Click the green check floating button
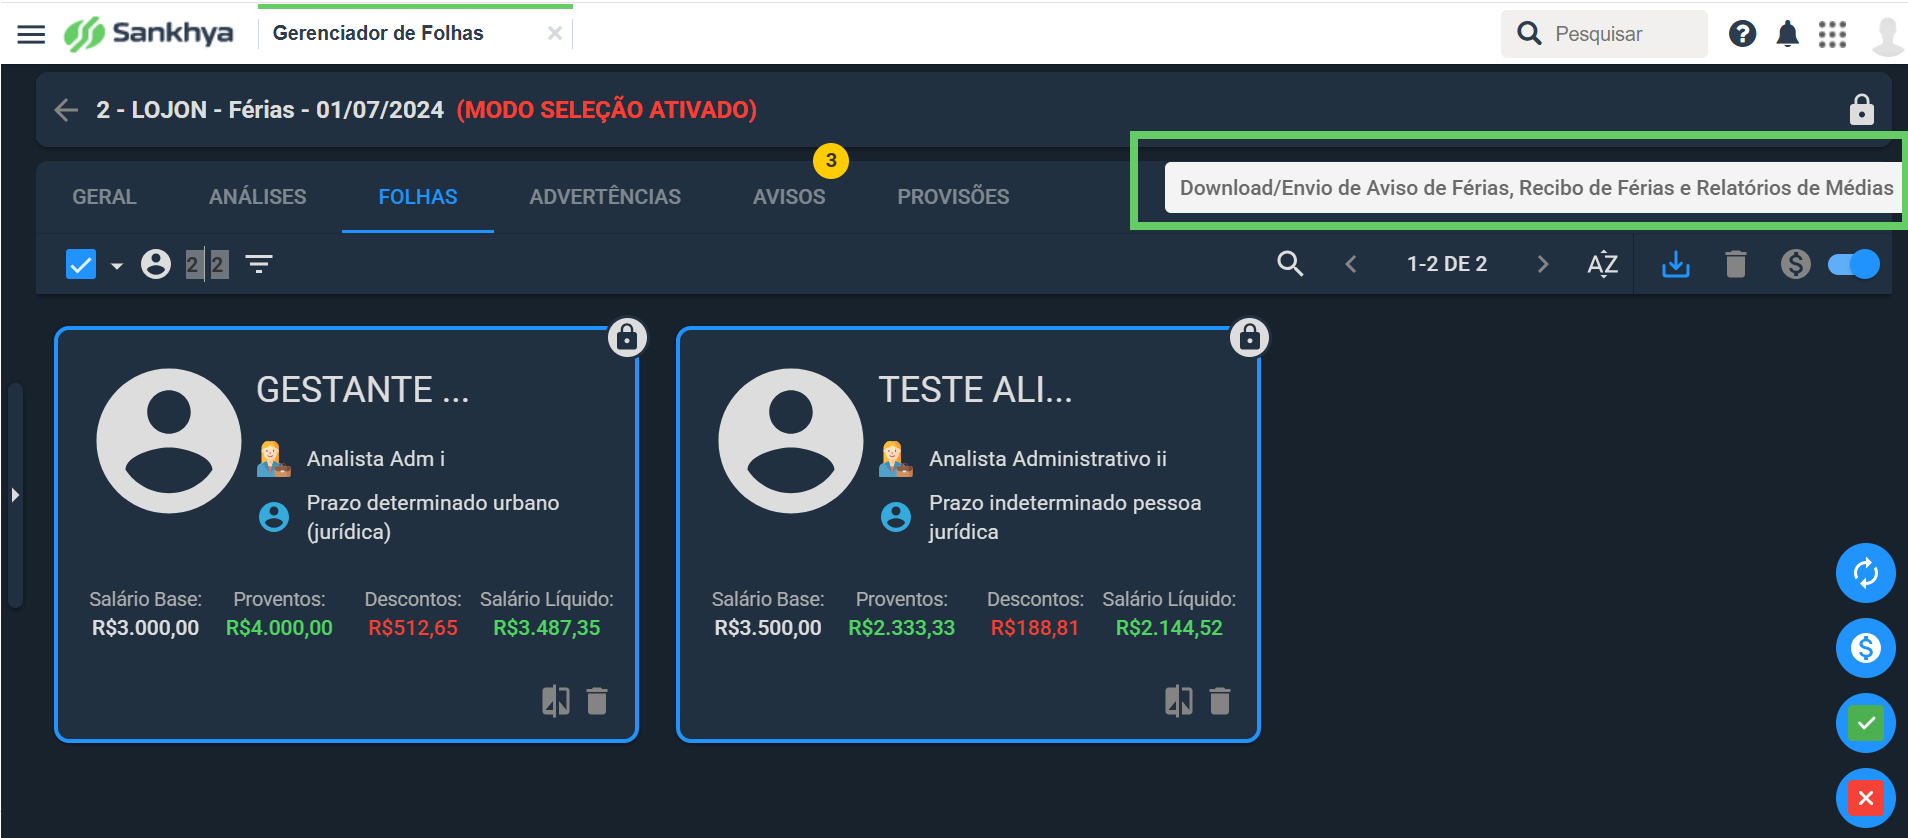 click(1865, 723)
